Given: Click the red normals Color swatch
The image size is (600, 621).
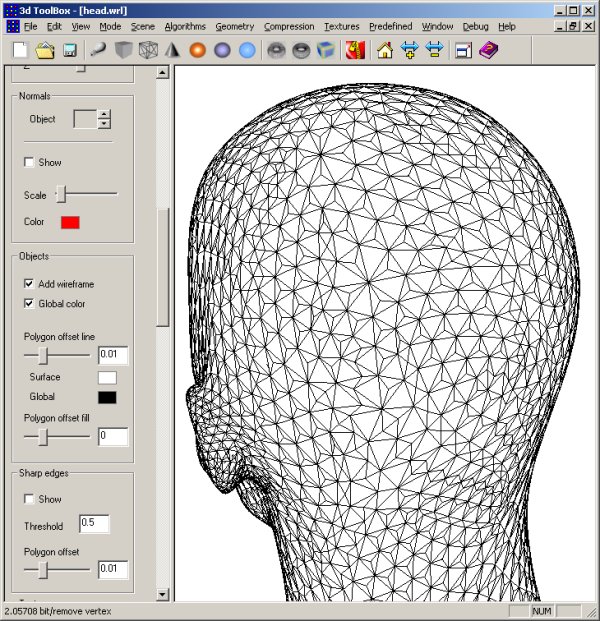Looking at the screenshot, I should (70, 222).
